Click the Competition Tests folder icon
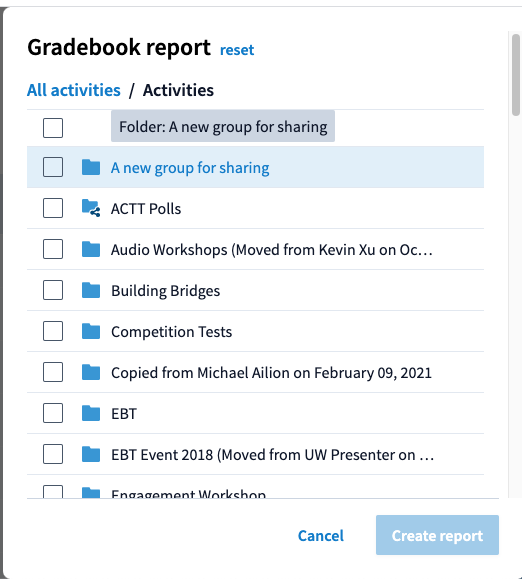Image resolution: width=522 pixels, height=579 pixels. (91, 331)
